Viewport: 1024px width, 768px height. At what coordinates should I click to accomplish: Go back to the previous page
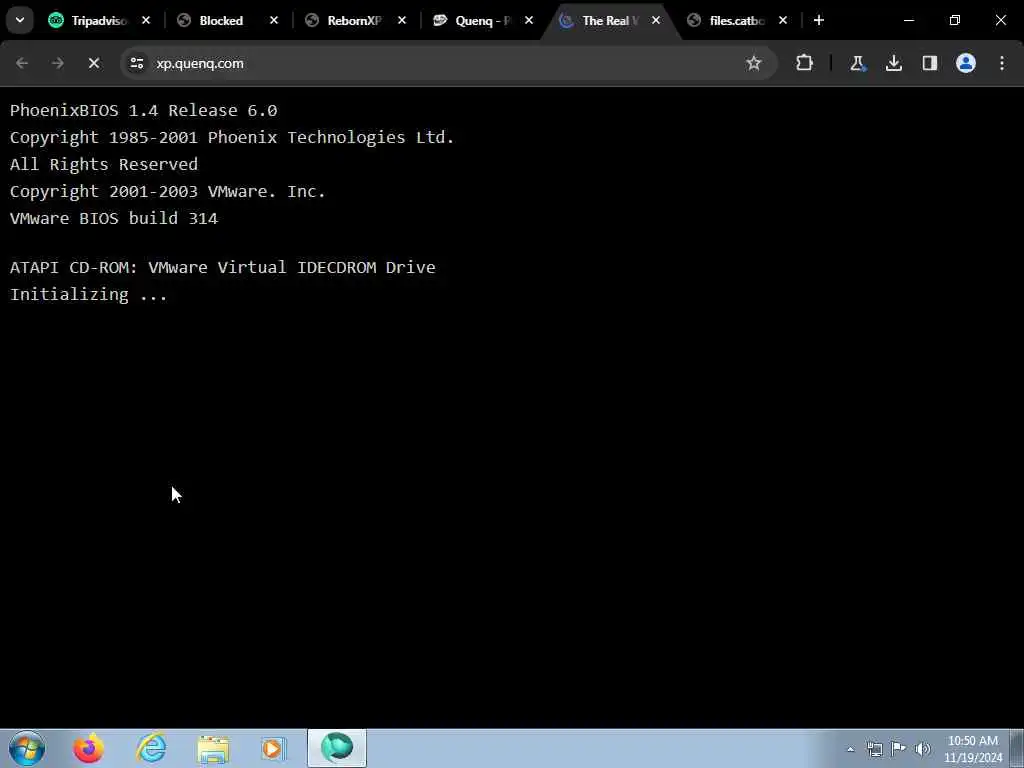(x=22, y=63)
